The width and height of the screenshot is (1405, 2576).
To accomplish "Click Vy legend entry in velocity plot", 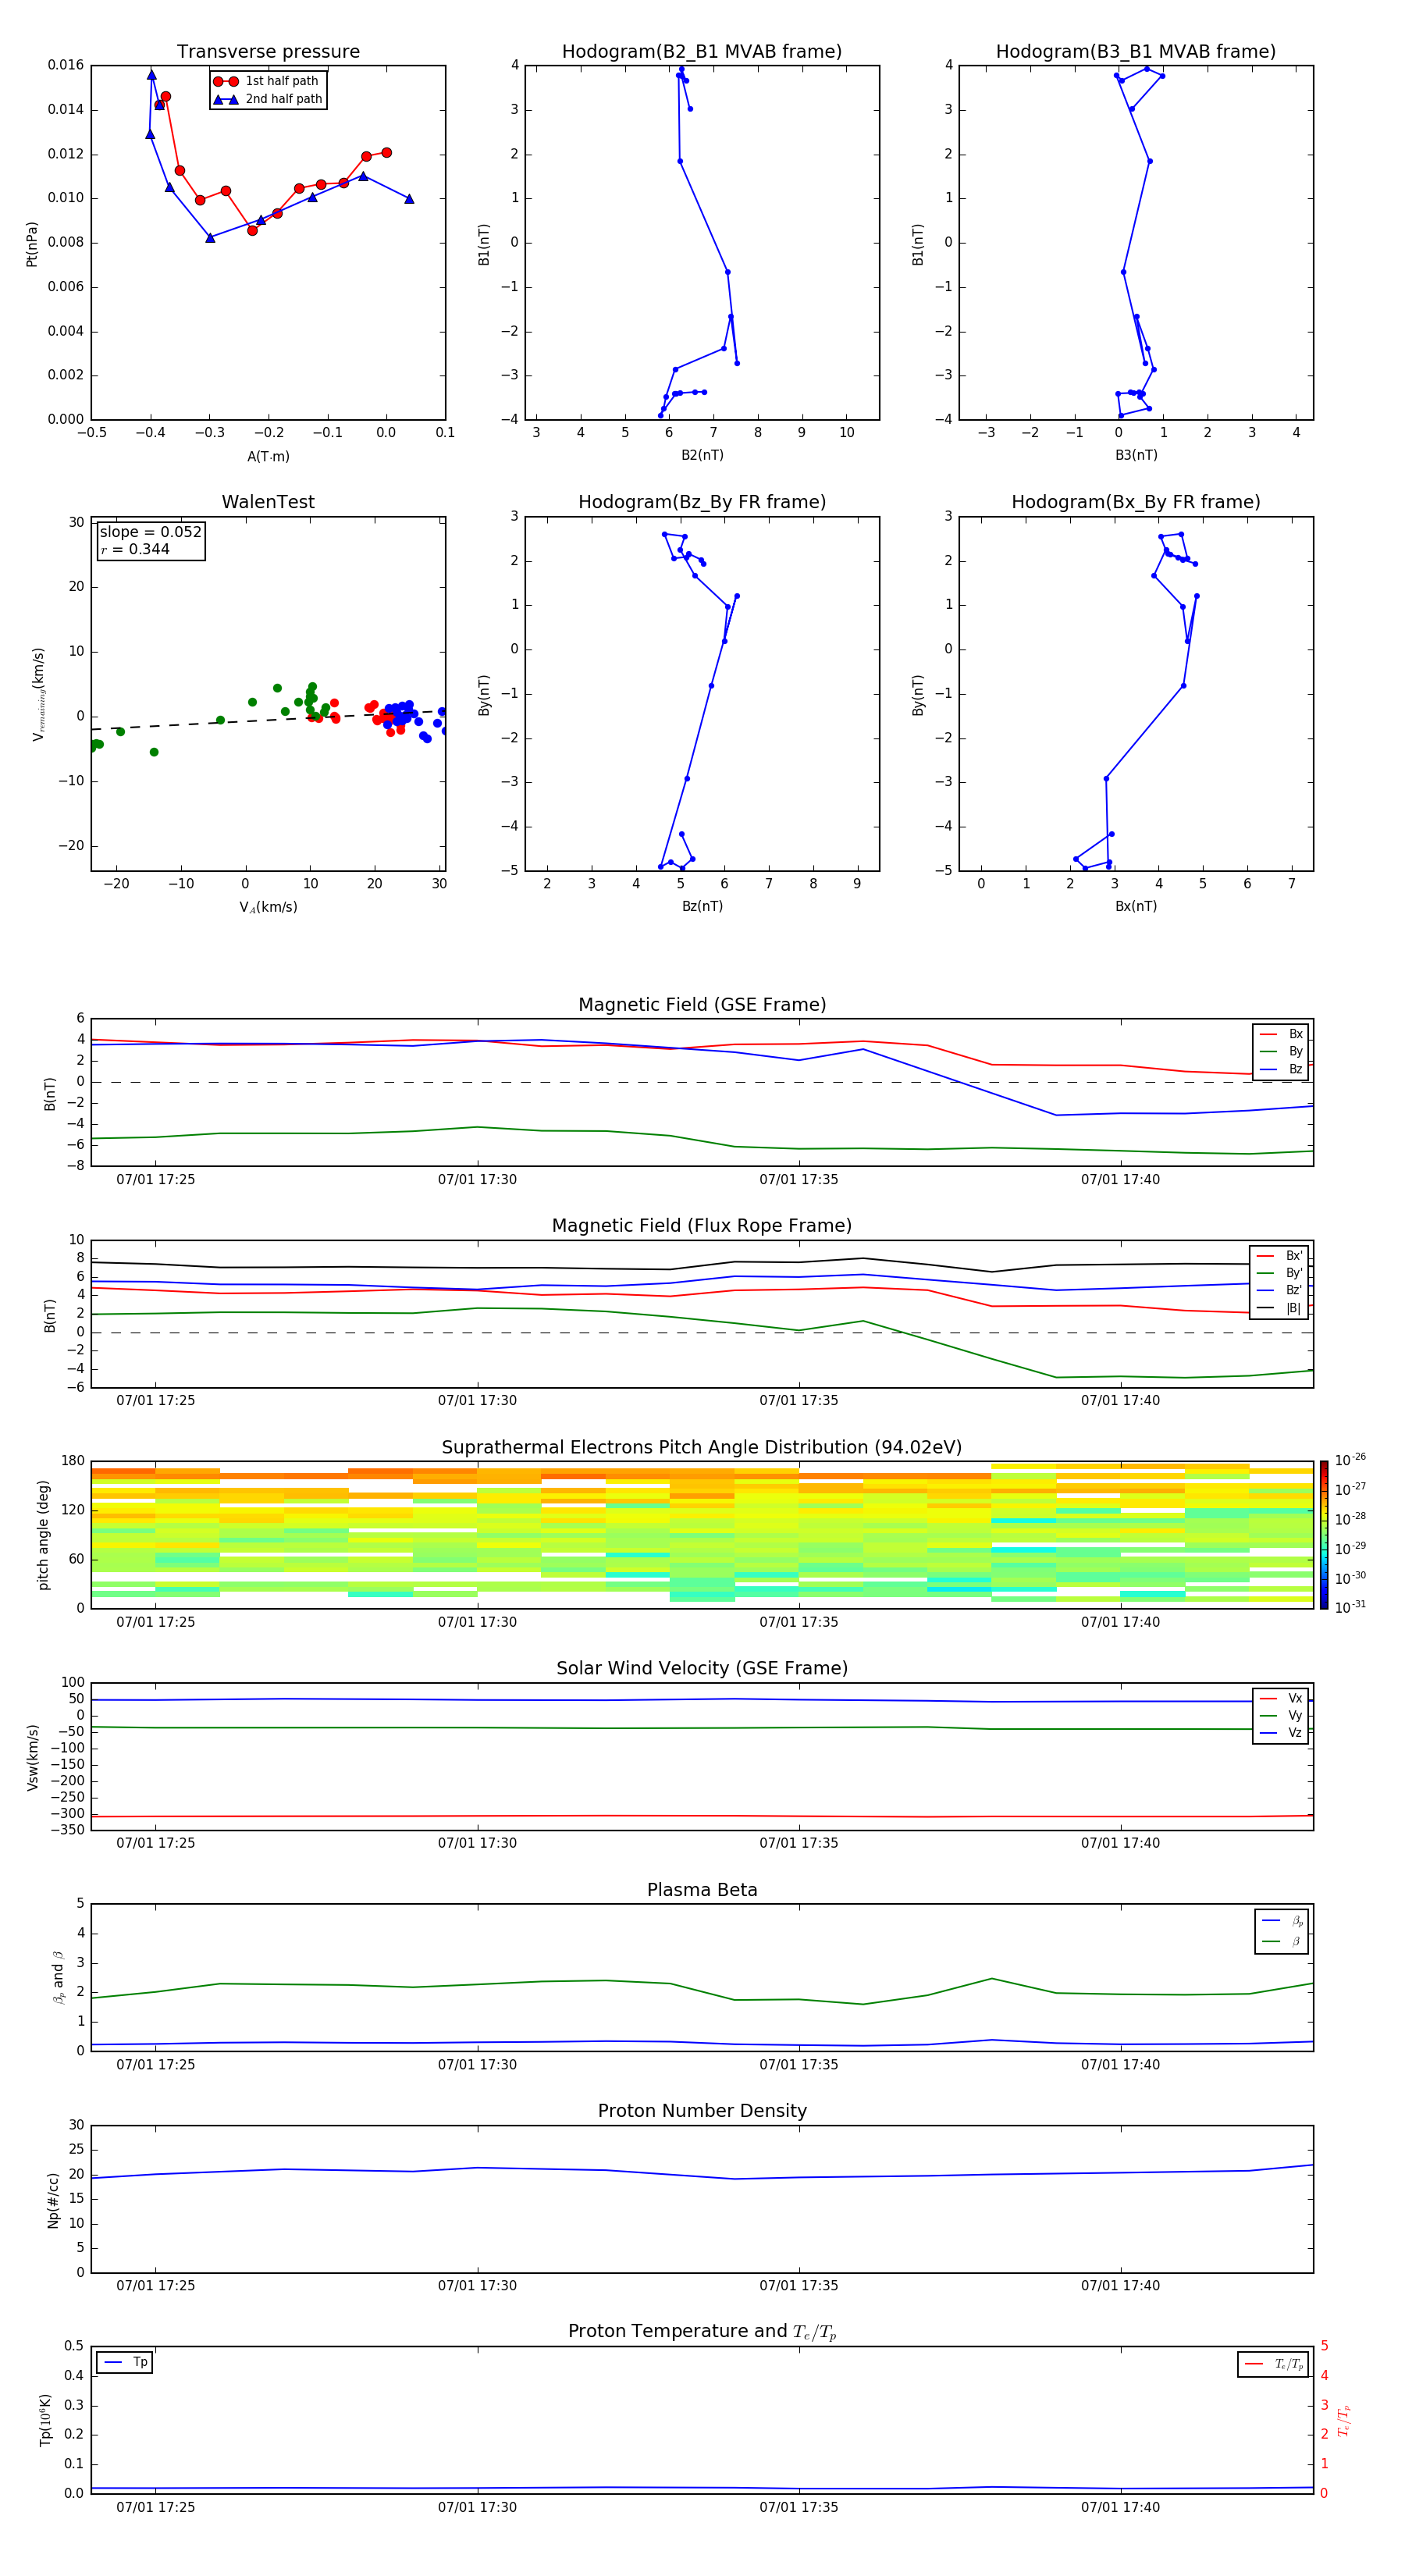I will [x=1281, y=1716].
